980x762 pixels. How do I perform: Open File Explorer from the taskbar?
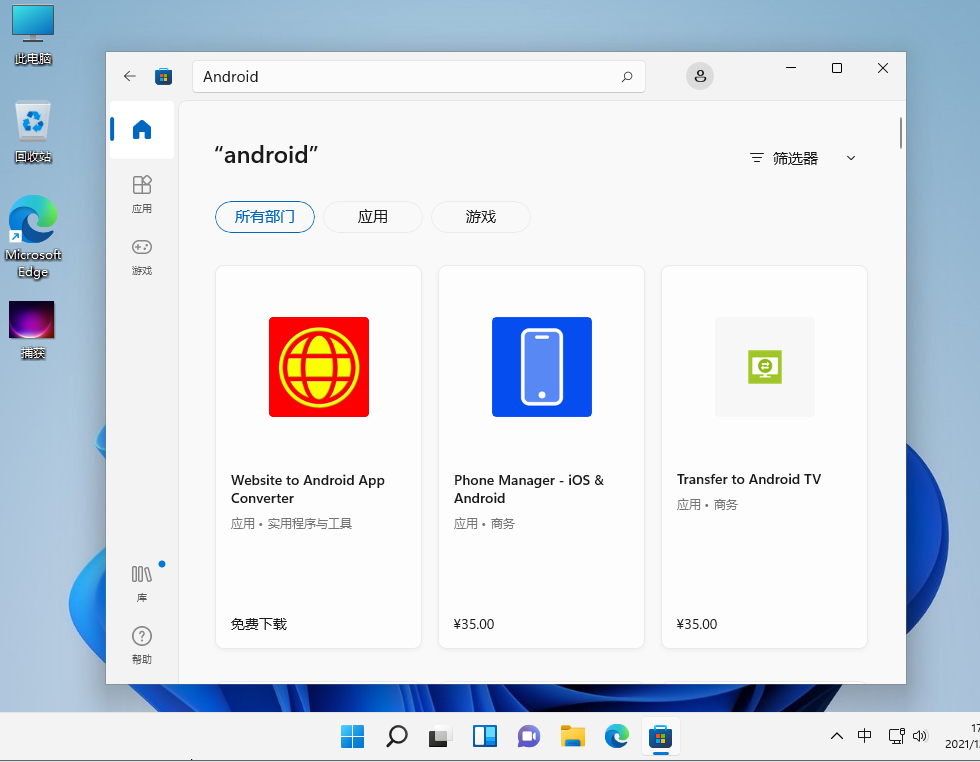(x=572, y=737)
